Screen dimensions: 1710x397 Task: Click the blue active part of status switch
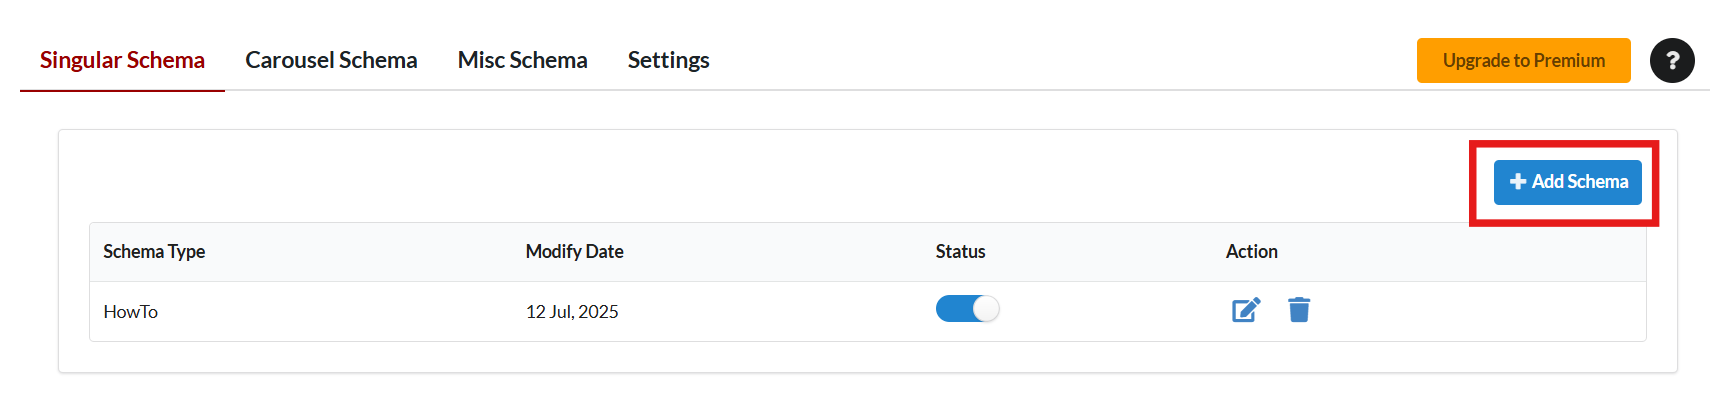[954, 309]
